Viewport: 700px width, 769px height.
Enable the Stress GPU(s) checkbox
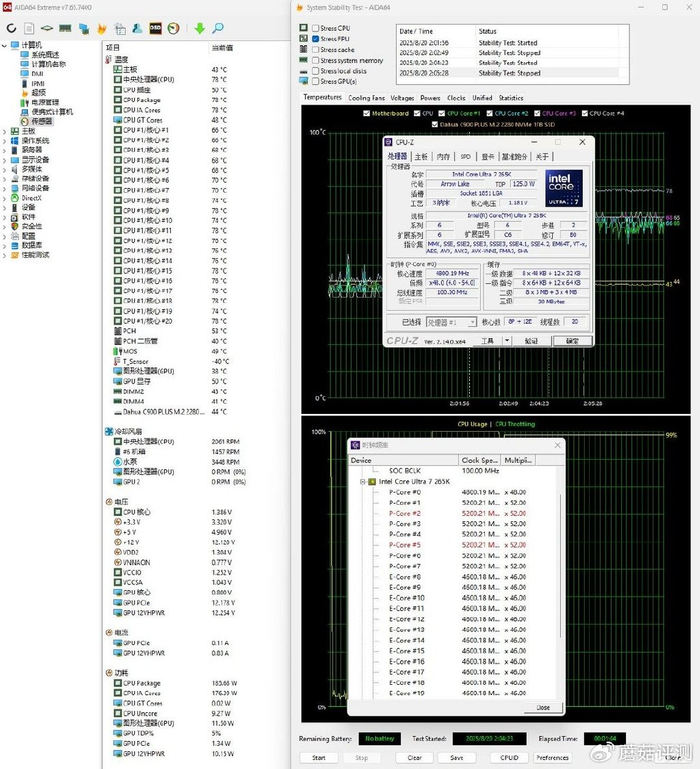click(316, 81)
